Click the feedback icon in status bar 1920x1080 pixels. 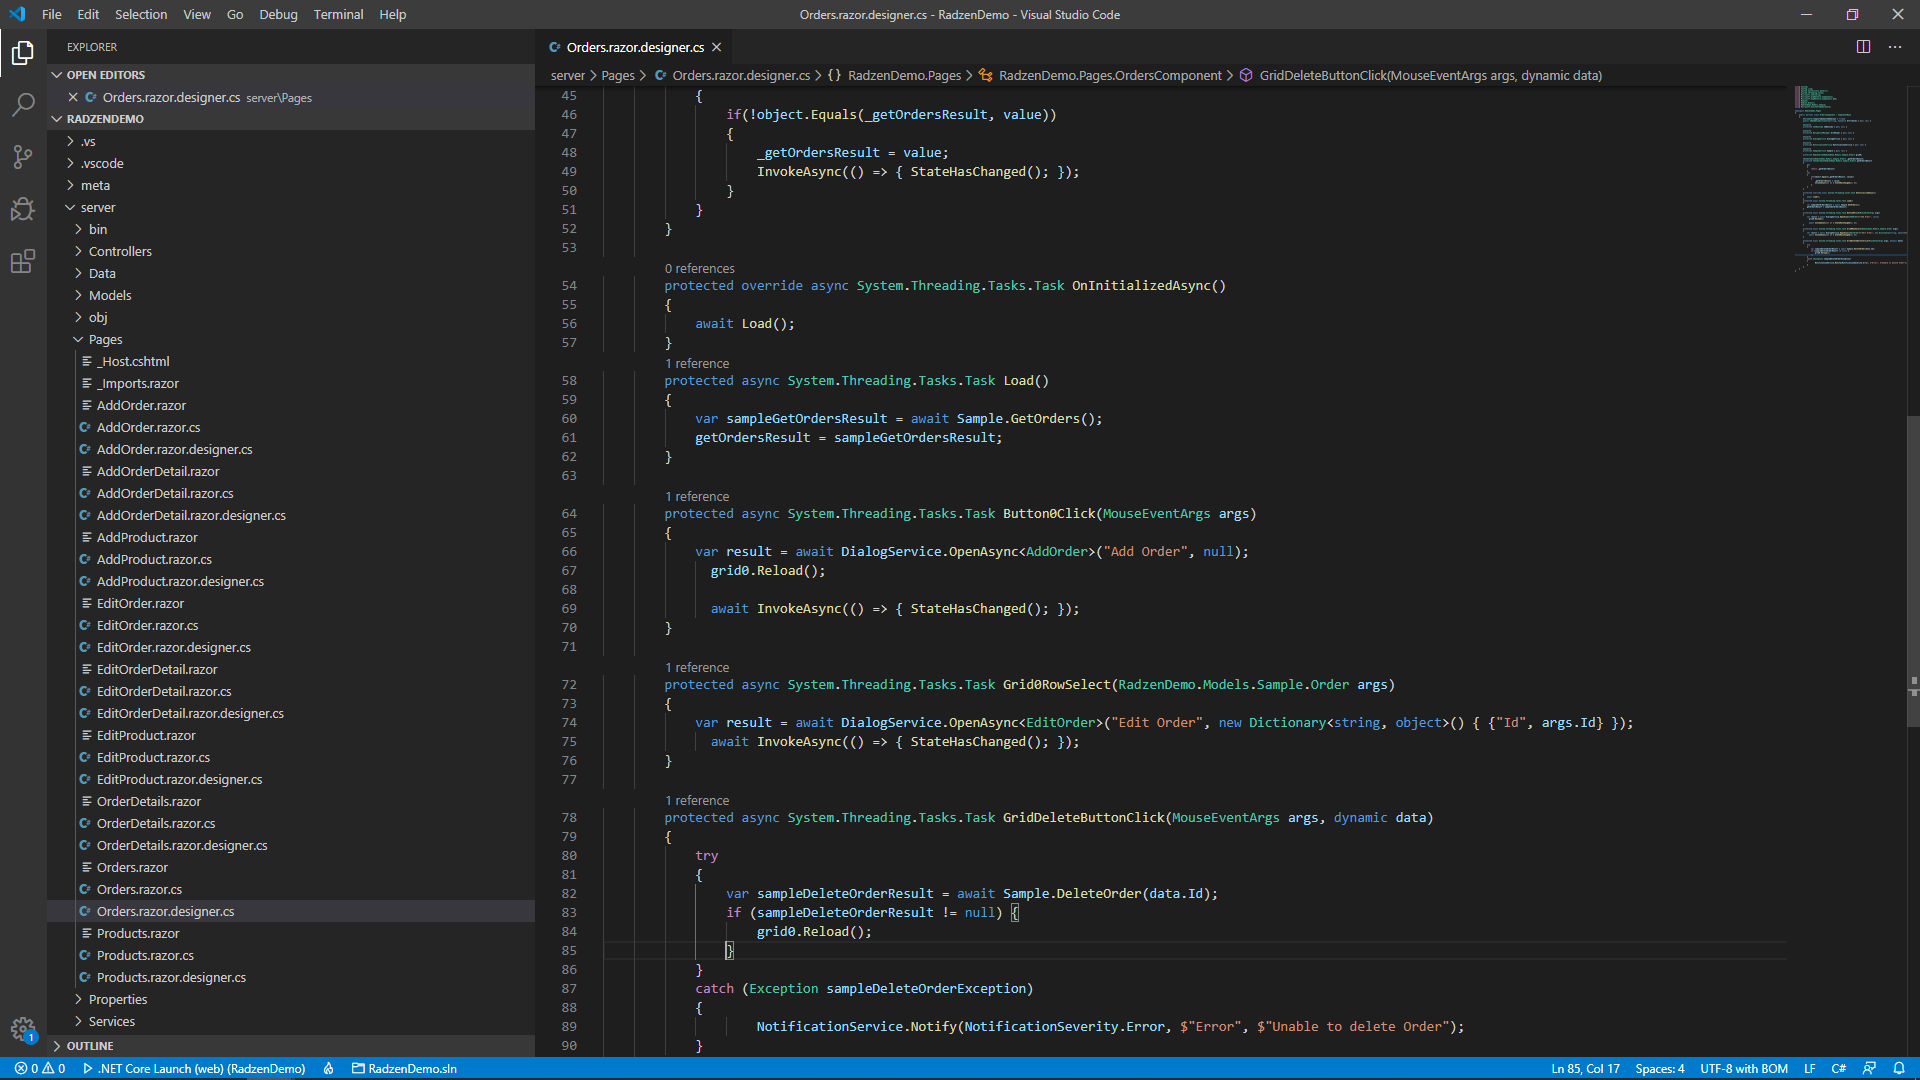tap(1869, 1068)
